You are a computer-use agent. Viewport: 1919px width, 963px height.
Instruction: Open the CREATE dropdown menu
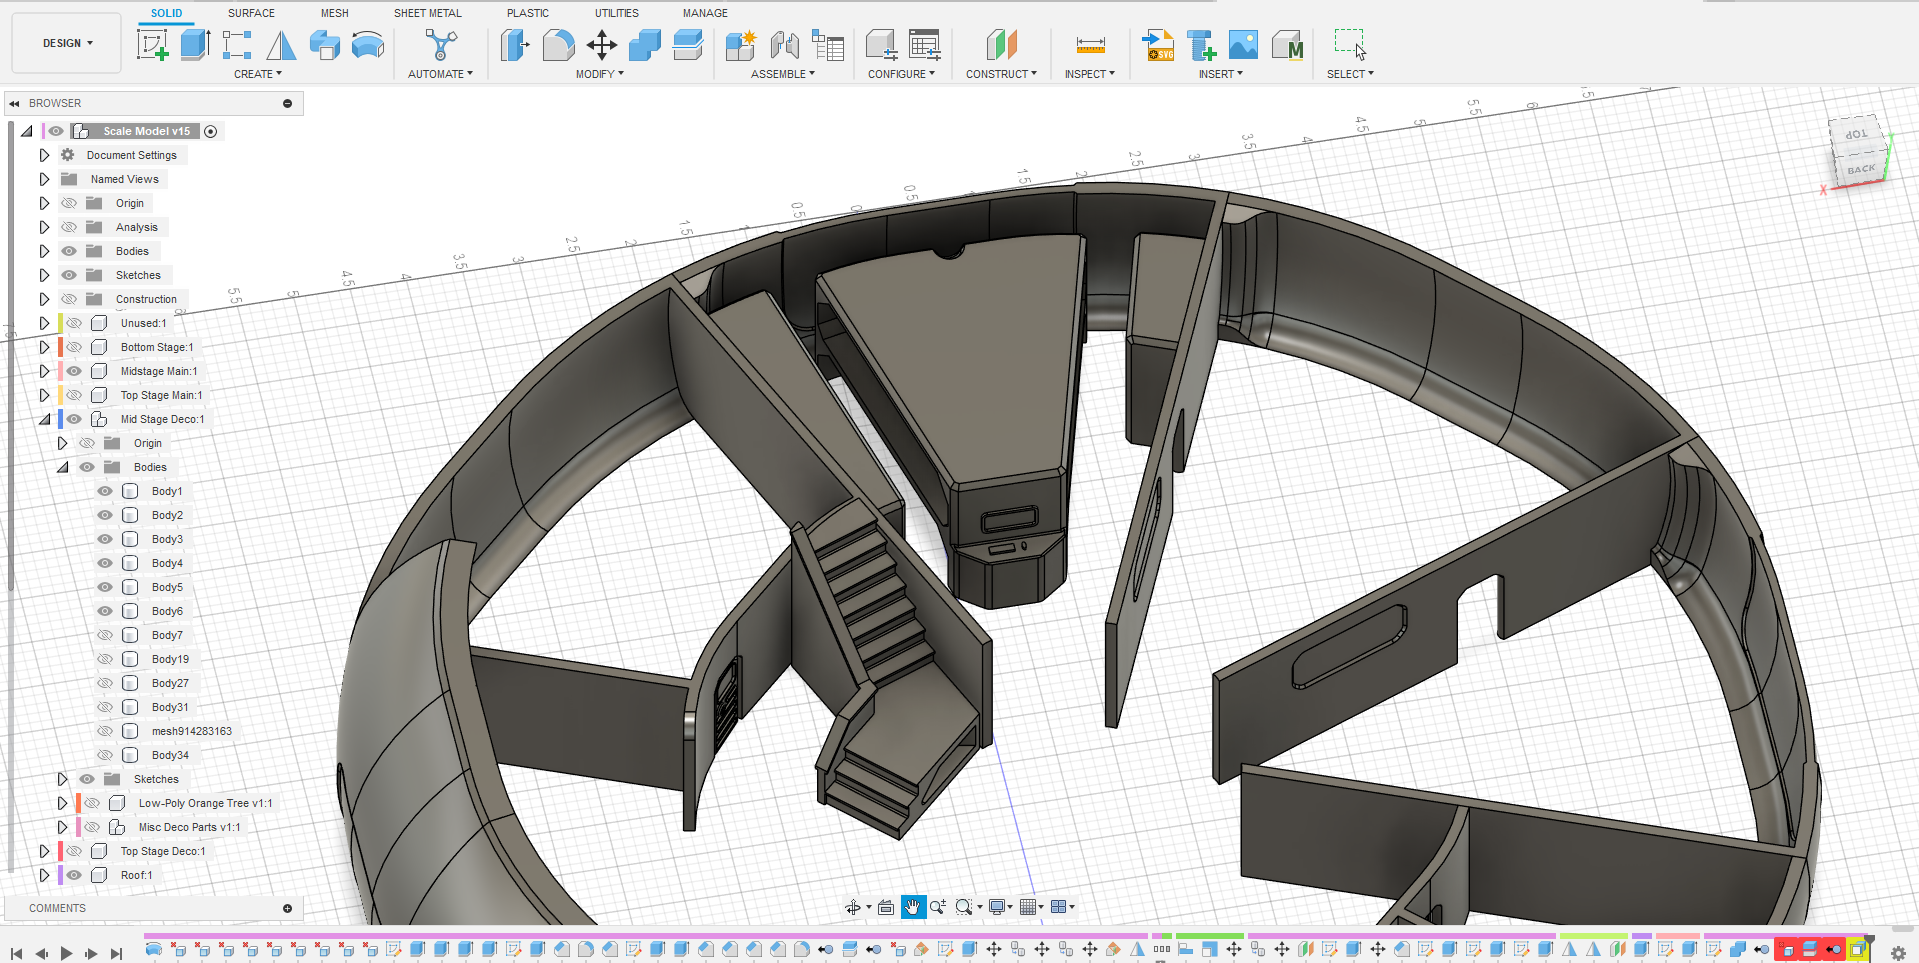tap(258, 74)
